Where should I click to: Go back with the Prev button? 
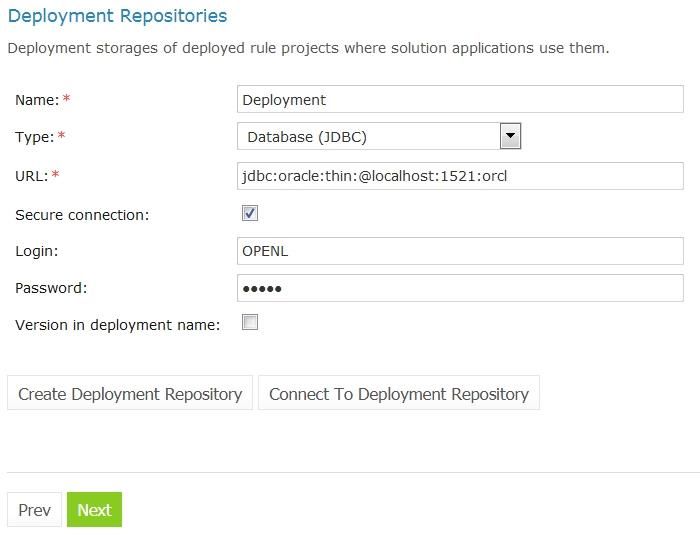(x=34, y=509)
